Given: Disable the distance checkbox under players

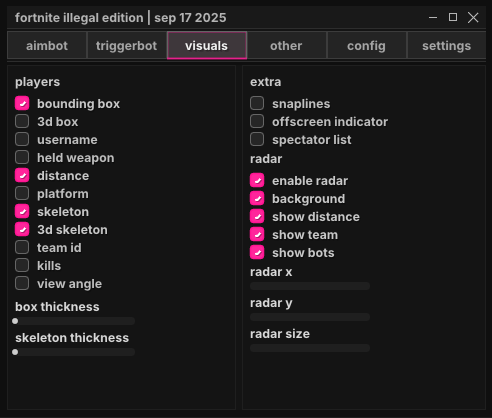Looking at the screenshot, I should pyautogui.click(x=22, y=175).
